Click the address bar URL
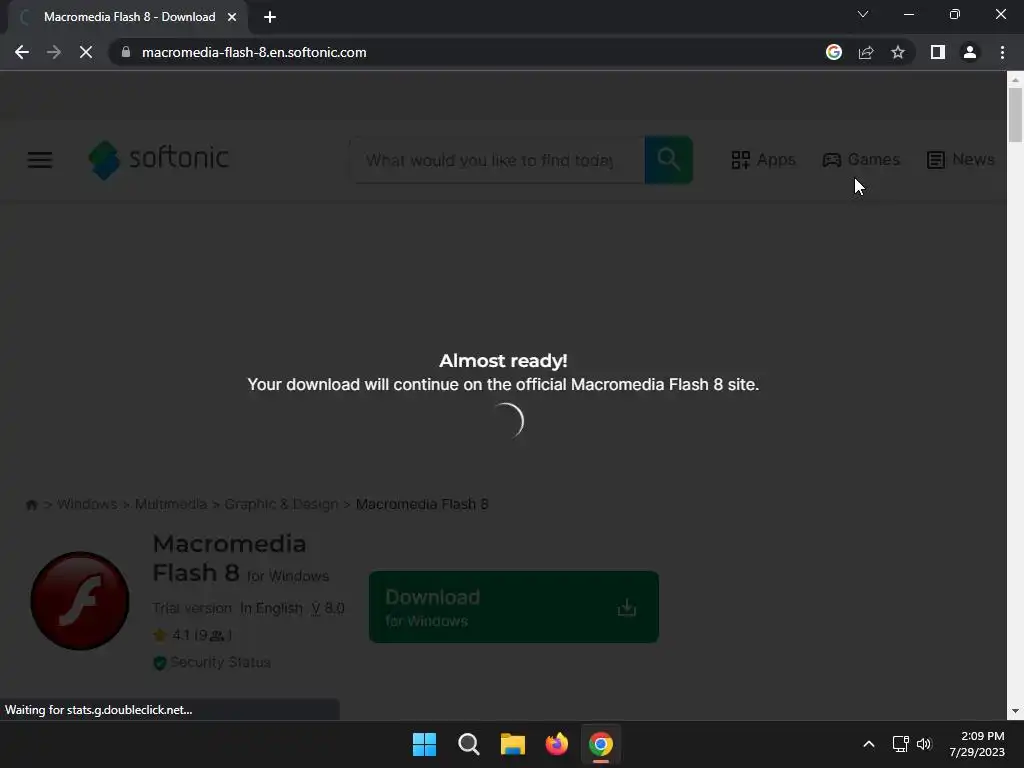The image size is (1024, 768). [x=254, y=52]
